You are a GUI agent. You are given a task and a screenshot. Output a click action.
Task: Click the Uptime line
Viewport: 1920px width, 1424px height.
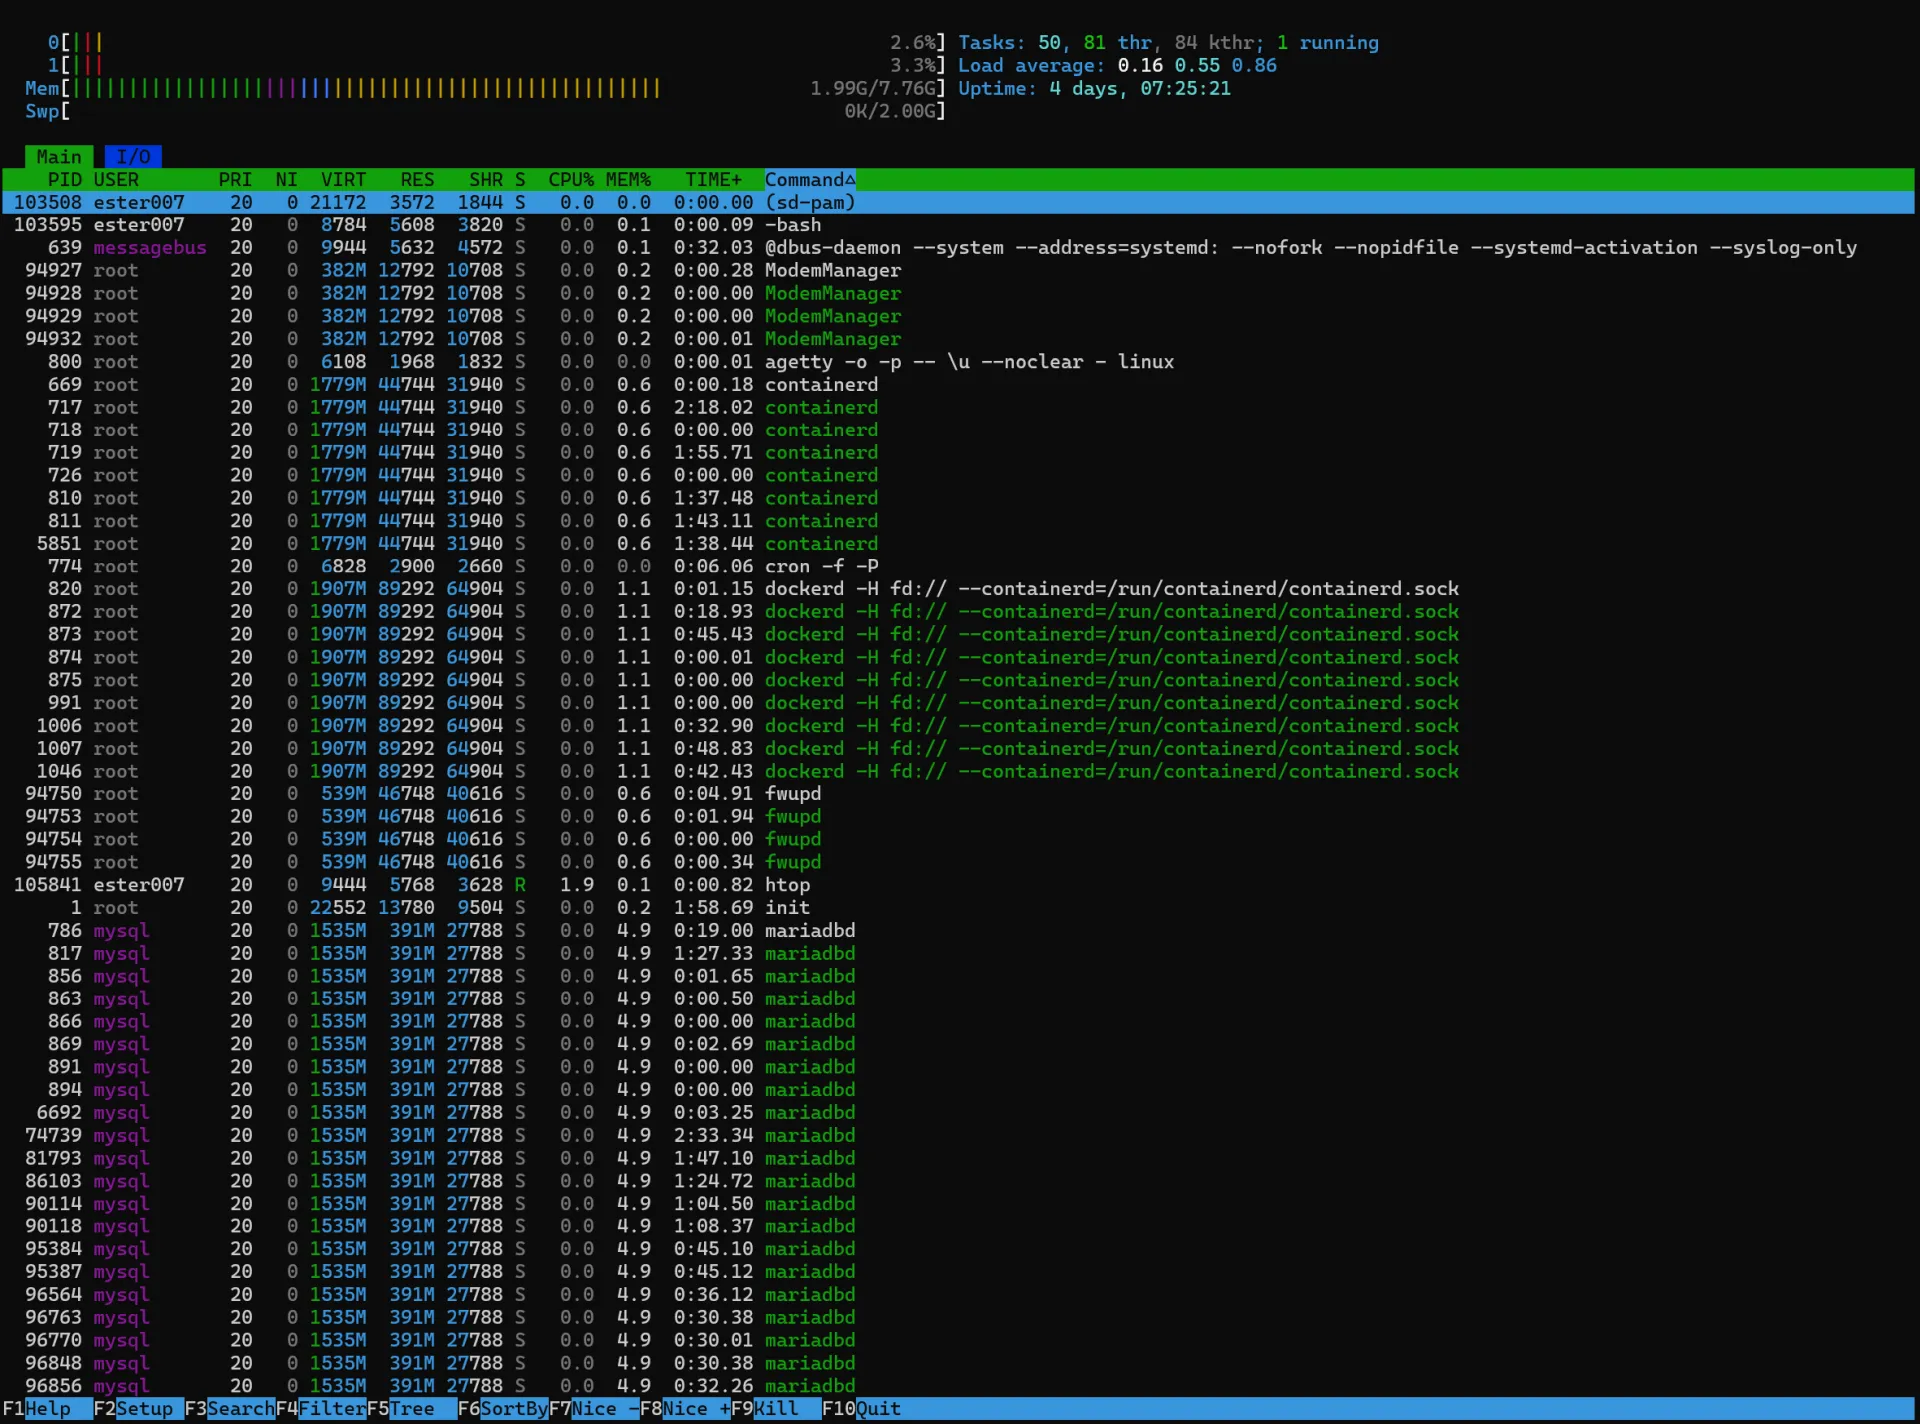(1094, 89)
